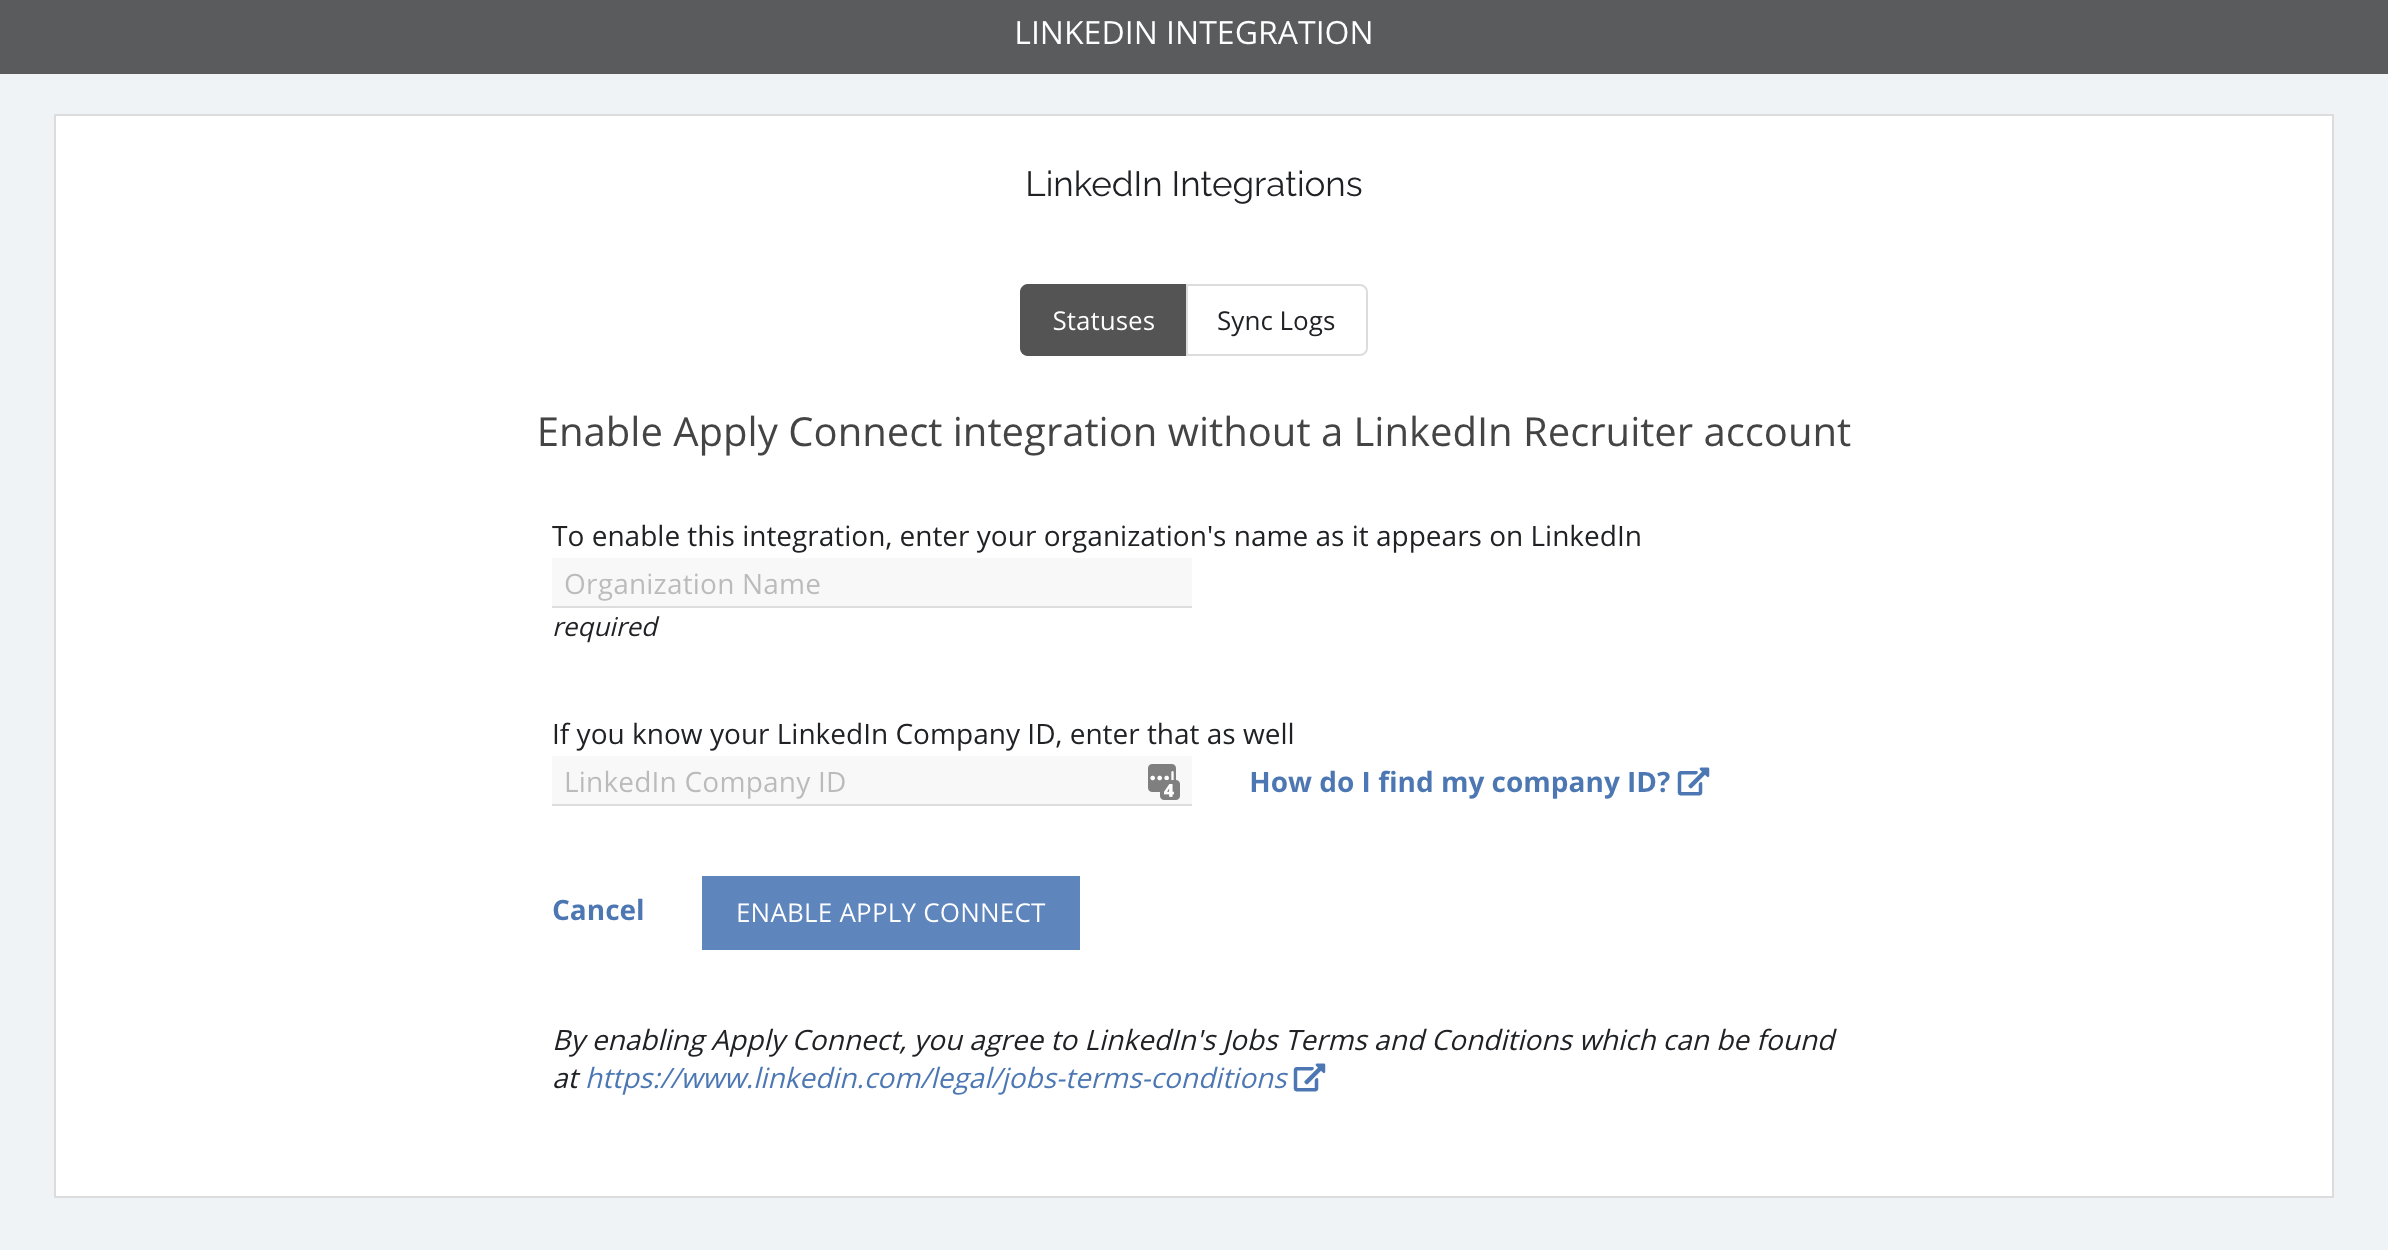Focus the LinkedIn Company ID field
This screenshot has height=1250, width=2388.
pyautogui.click(x=871, y=781)
